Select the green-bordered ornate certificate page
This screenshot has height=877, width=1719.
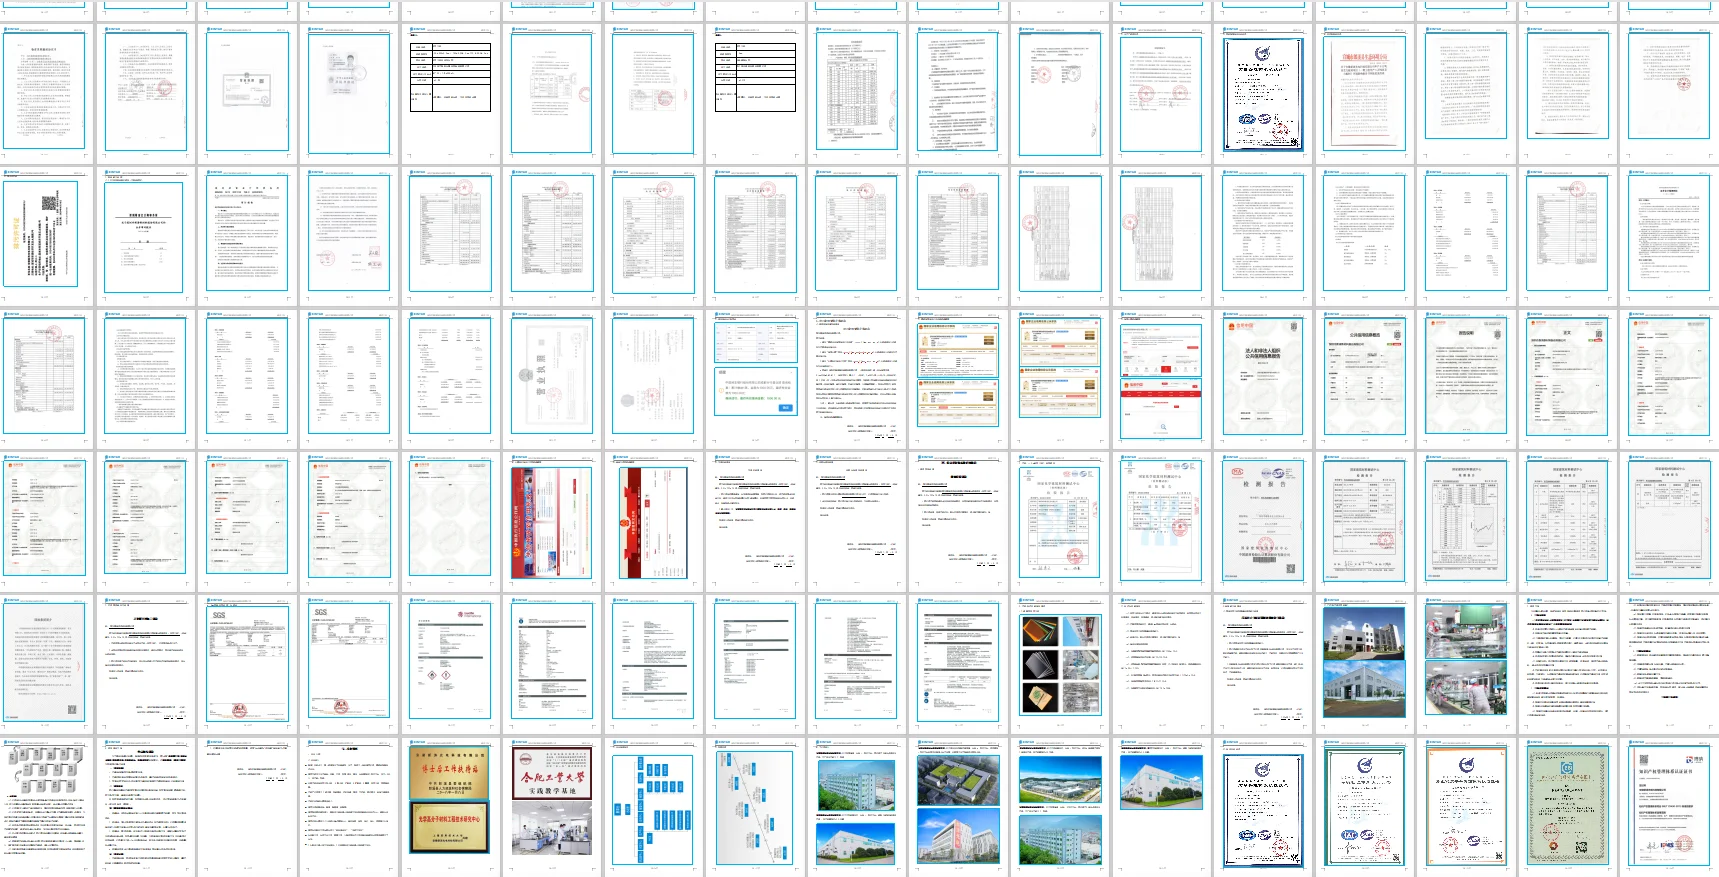[1567, 808]
